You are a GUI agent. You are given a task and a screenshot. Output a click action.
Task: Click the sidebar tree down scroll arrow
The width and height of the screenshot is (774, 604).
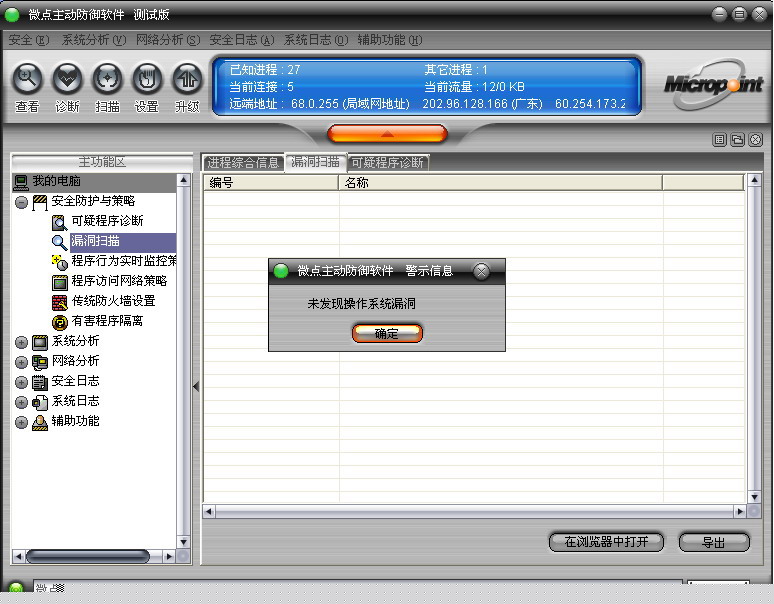pos(183,542)
